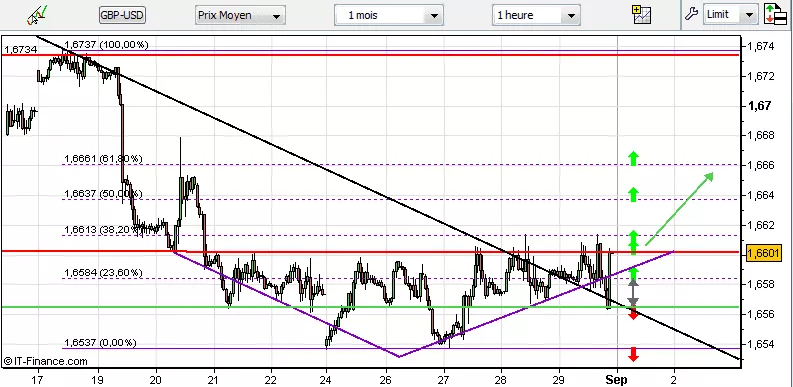Click the date axis label 22
Screen dimensions: 793x387
pyautogui.click(x=271, y=379)
